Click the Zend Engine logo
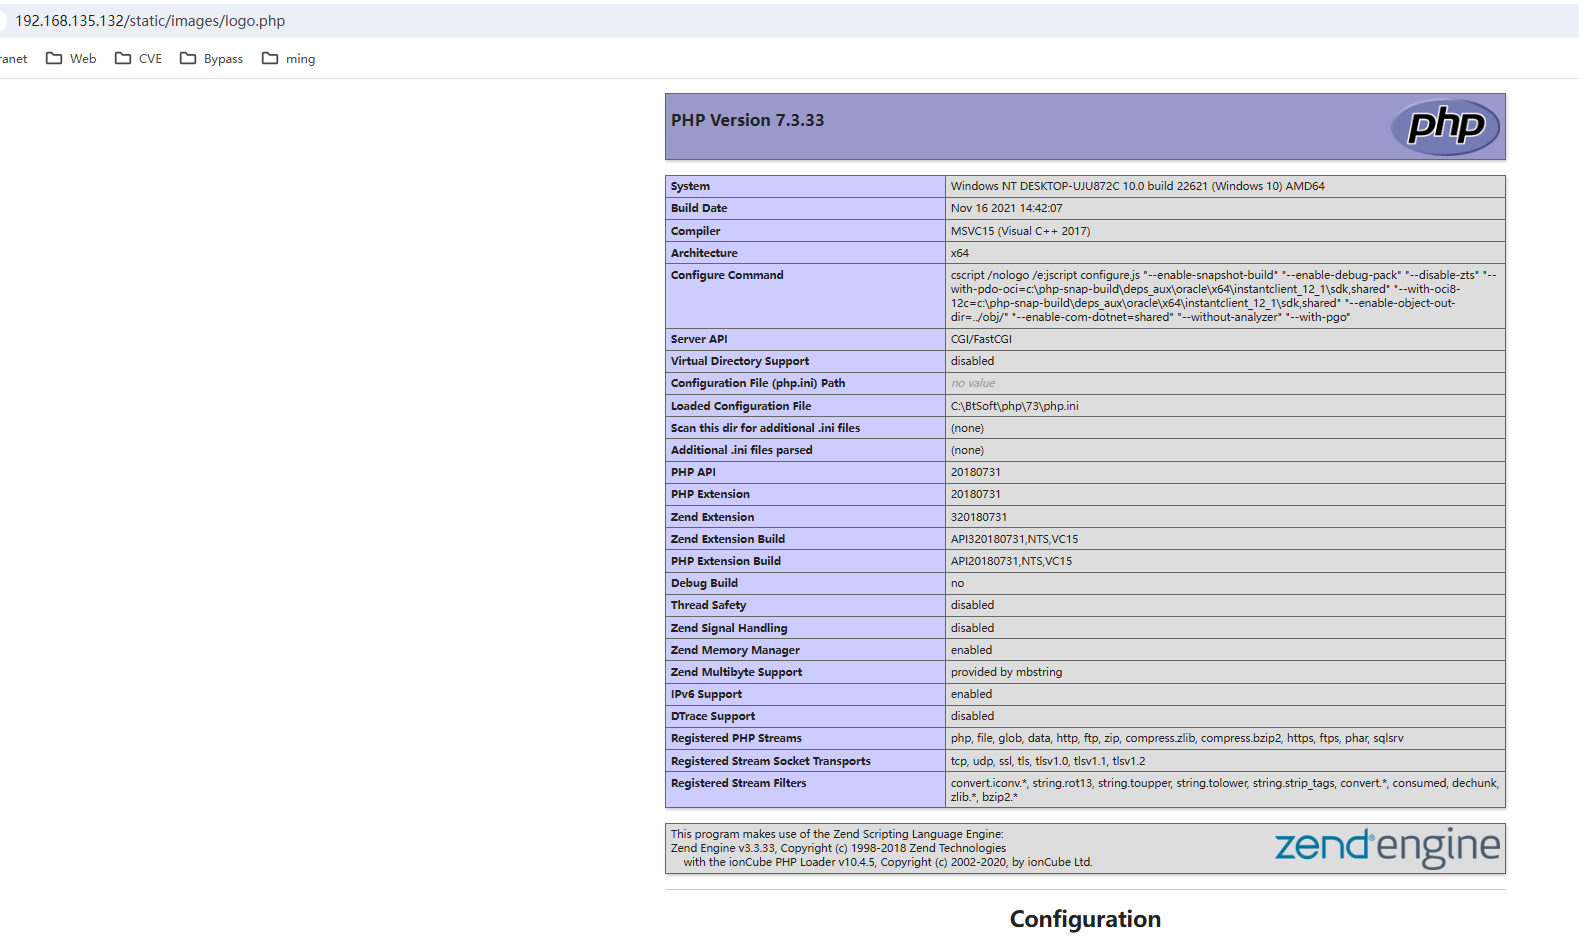This screenshot has width=1579, height=941. coord(1386,847)
